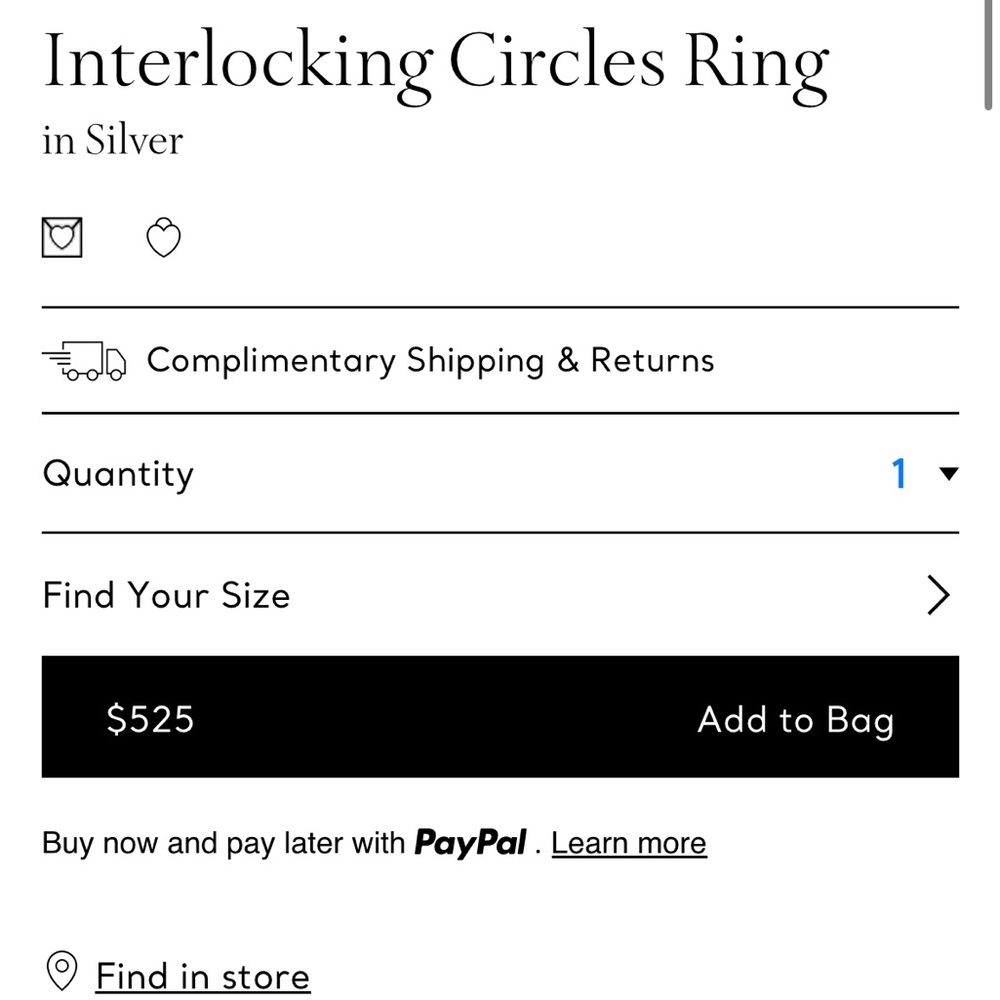Add the ring to the bag
Screen dimensions: 1000x1000
click(x=796, y=720)
